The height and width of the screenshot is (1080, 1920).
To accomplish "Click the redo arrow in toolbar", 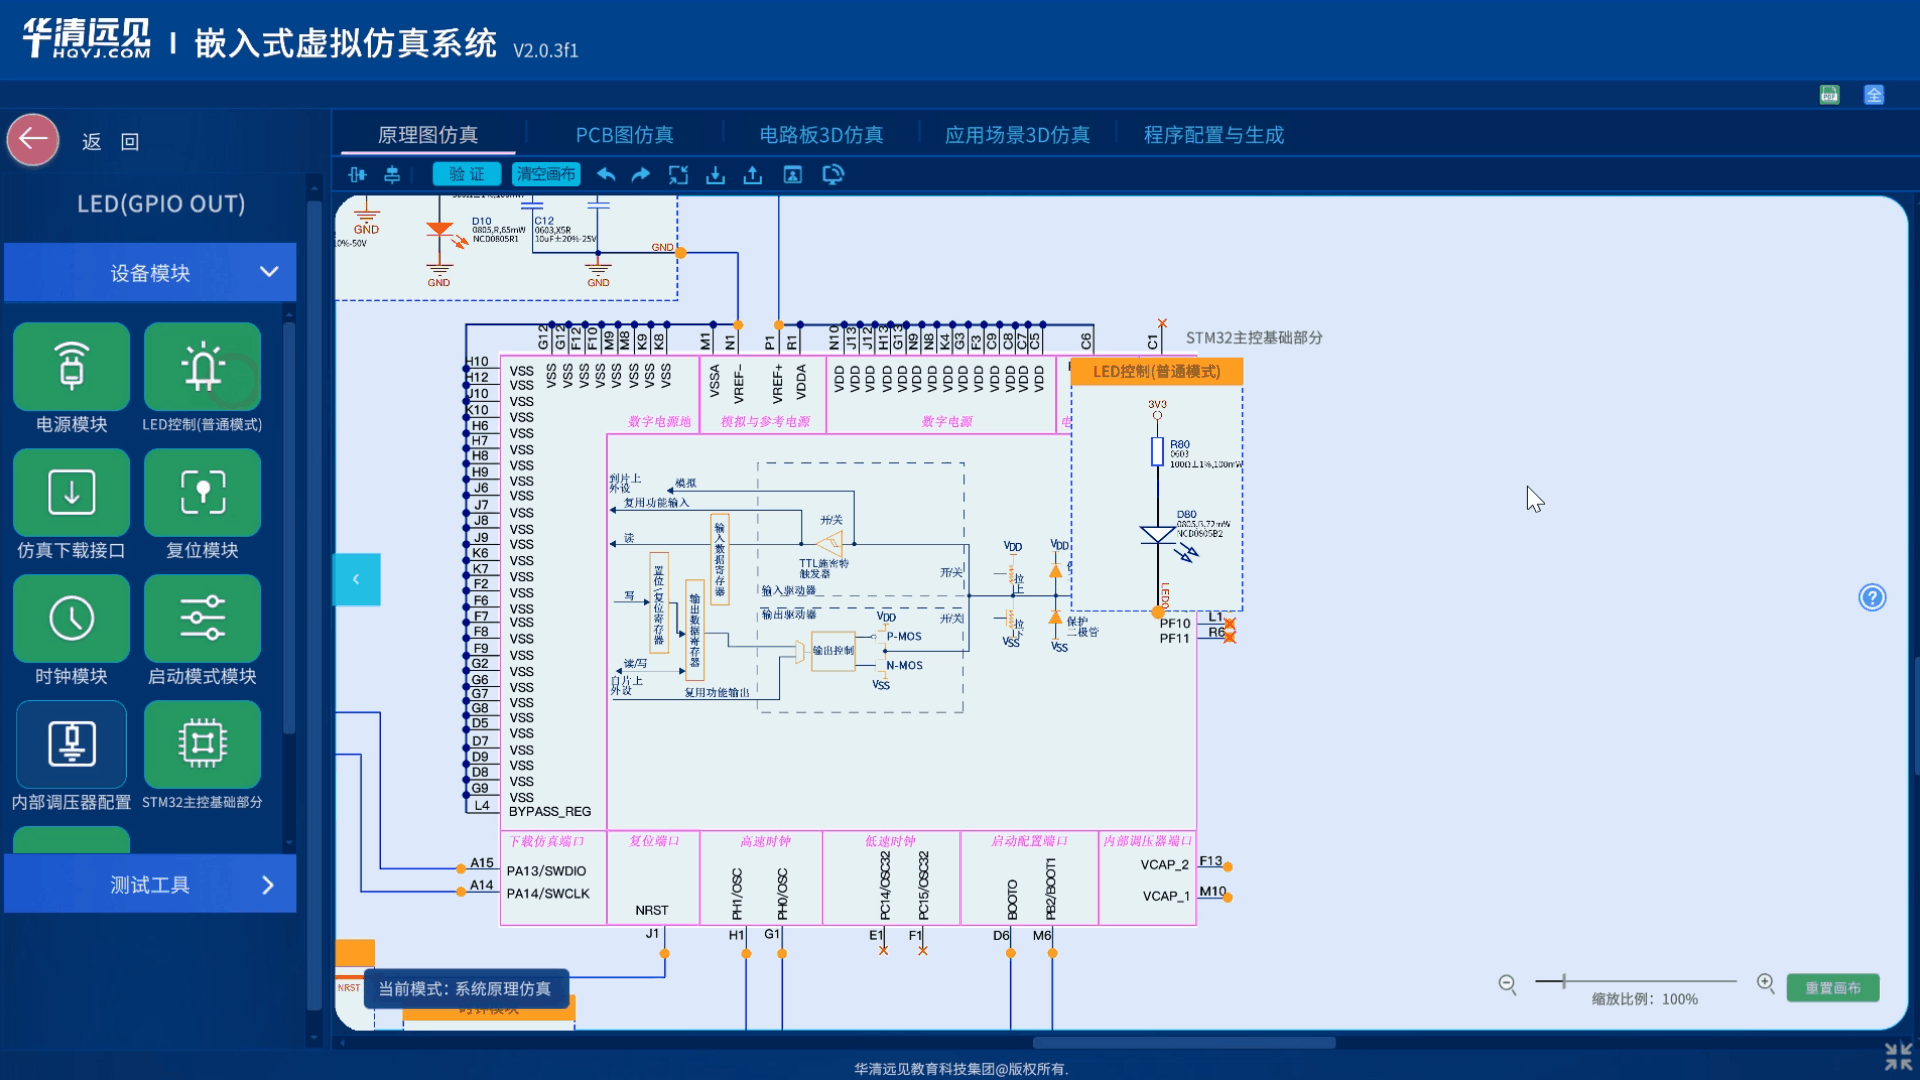I will pos(641,174).
